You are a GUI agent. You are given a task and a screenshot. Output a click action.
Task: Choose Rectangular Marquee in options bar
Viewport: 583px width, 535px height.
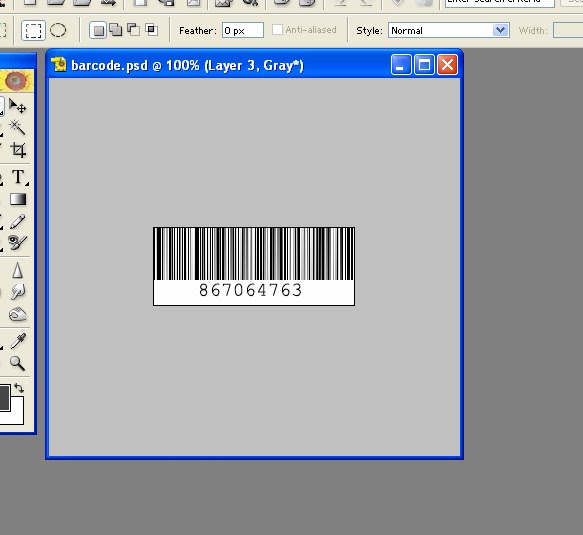(x=33, y=30)
